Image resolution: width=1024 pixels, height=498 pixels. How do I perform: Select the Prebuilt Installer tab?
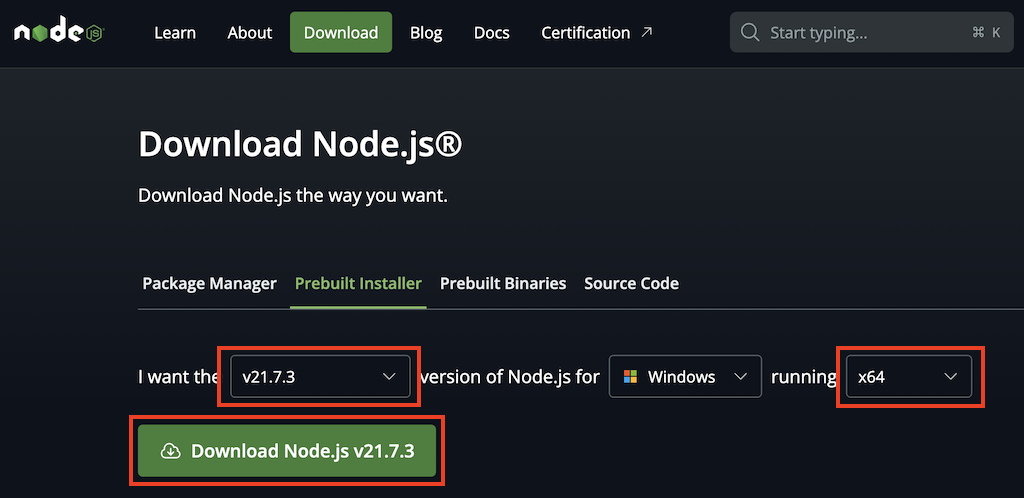(x=358, y=283)
